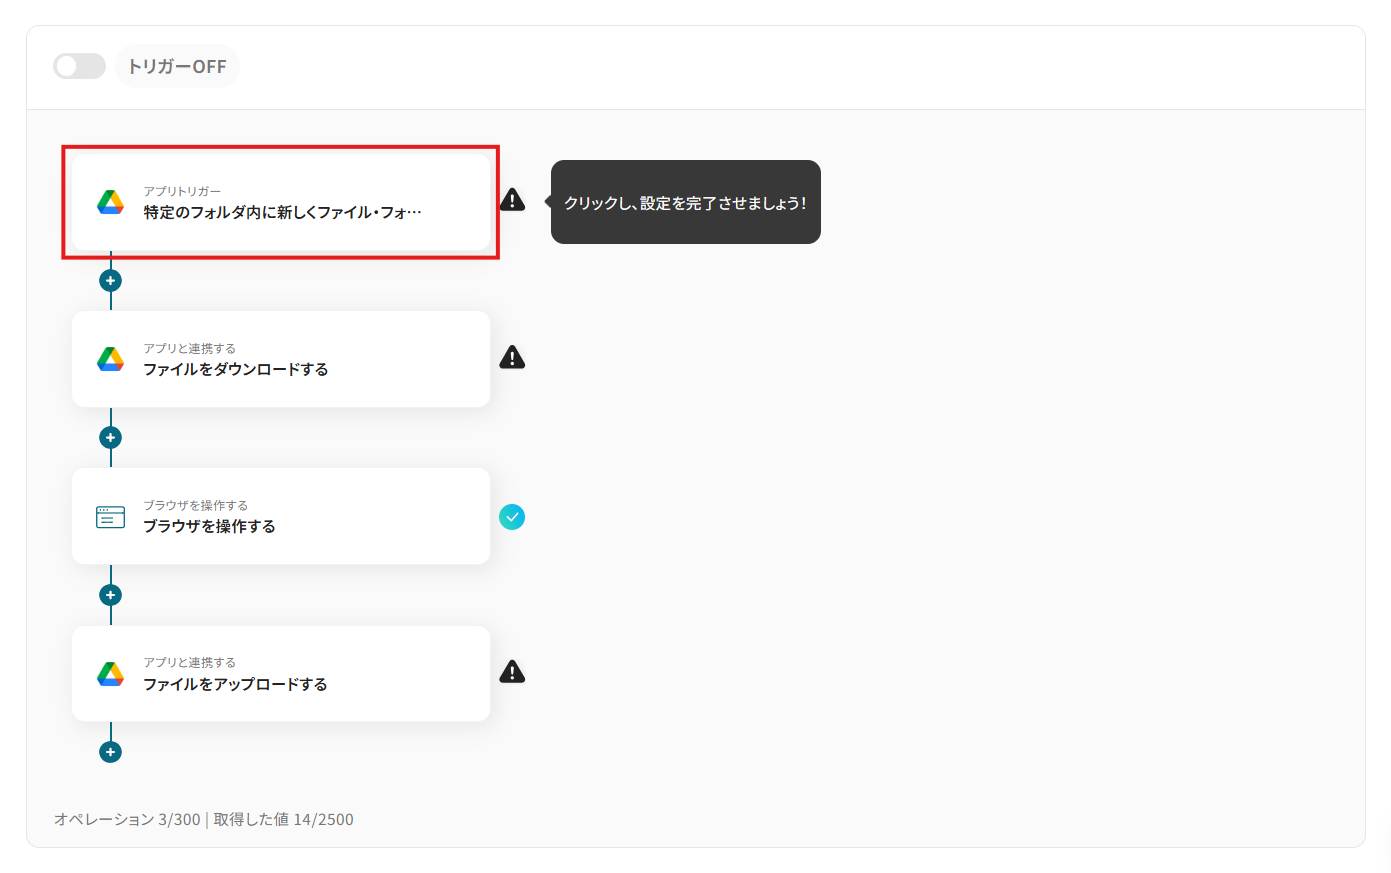
Task: Click the Google Drive icon in the upload step
Action: pyautogui.click(x=110, y=674)
